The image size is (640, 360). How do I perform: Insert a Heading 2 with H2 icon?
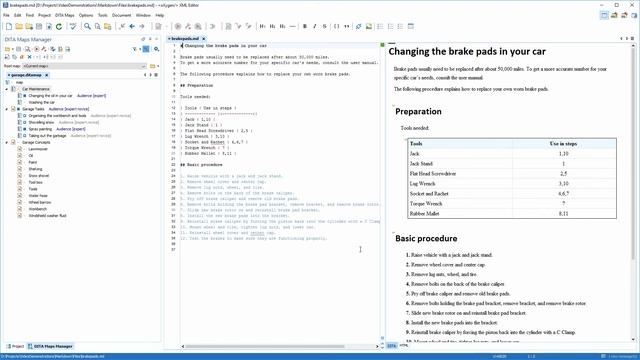(x=272, y=27)
